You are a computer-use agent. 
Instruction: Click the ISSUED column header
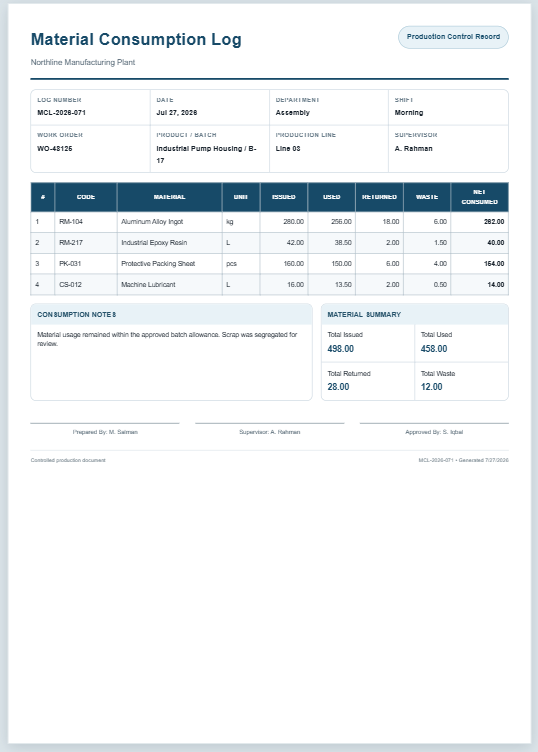[x=284, y=197]
